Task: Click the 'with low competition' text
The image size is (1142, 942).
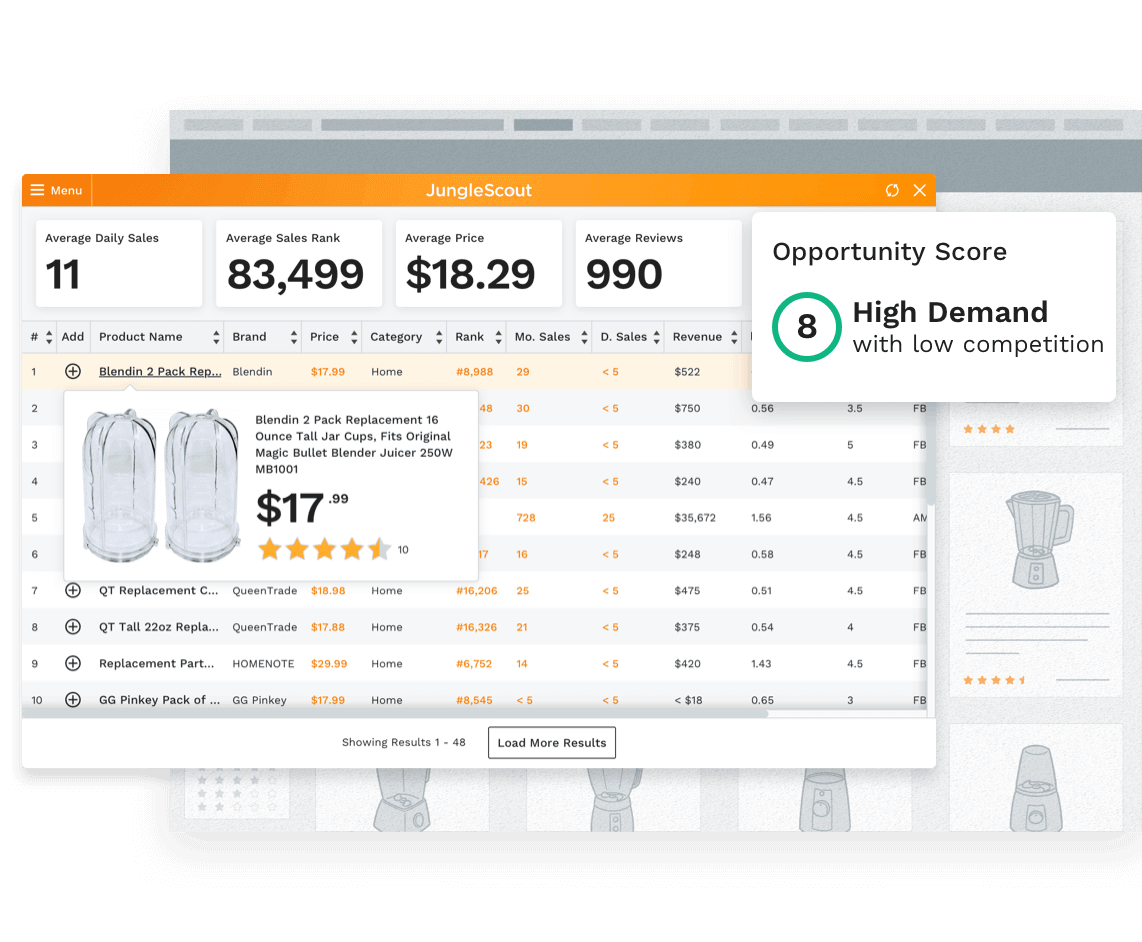Action: point(978,344)
